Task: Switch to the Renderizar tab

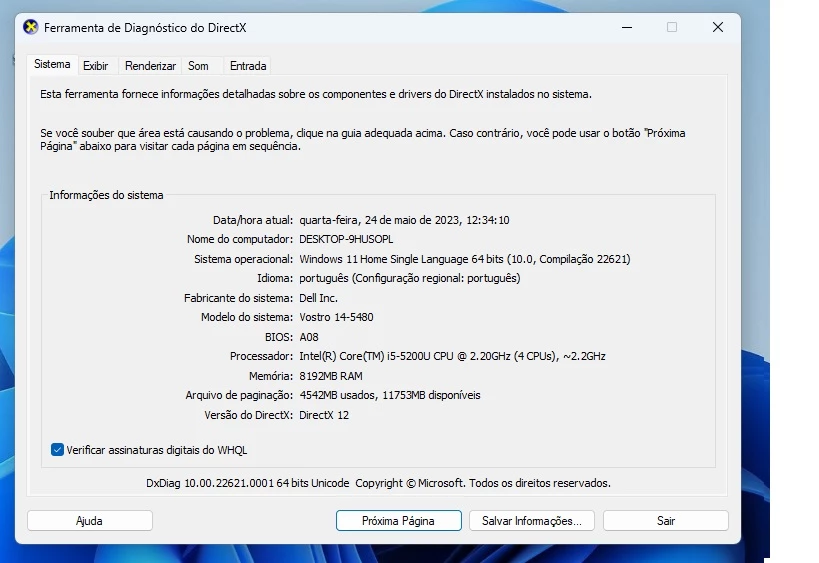Action: (150, 66)
